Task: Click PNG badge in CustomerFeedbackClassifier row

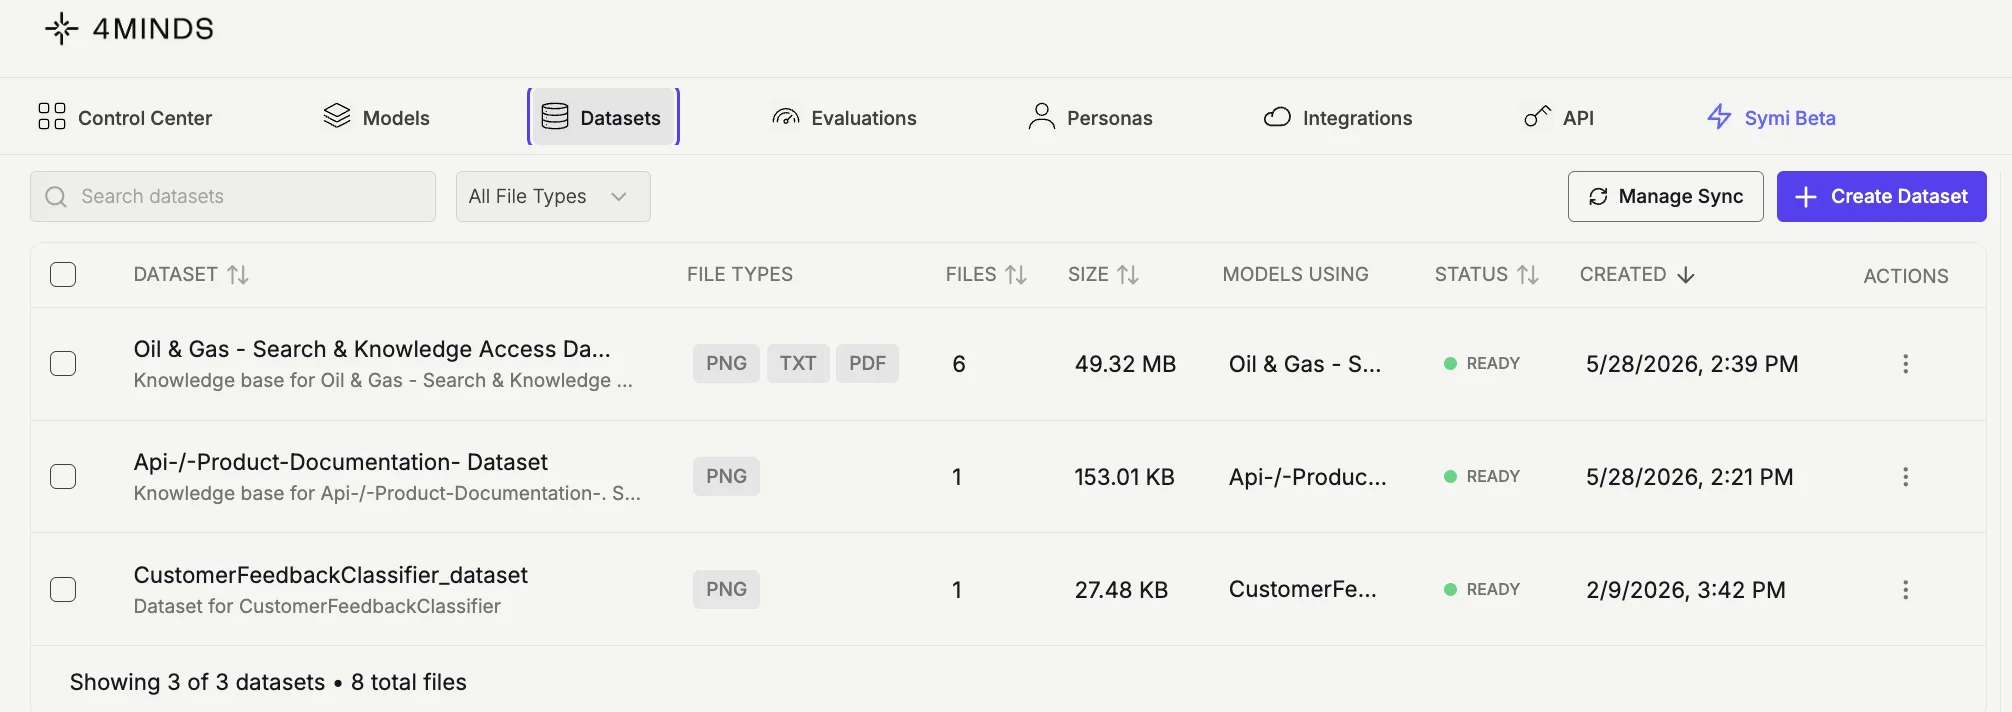Action: [x=726, y=589]
